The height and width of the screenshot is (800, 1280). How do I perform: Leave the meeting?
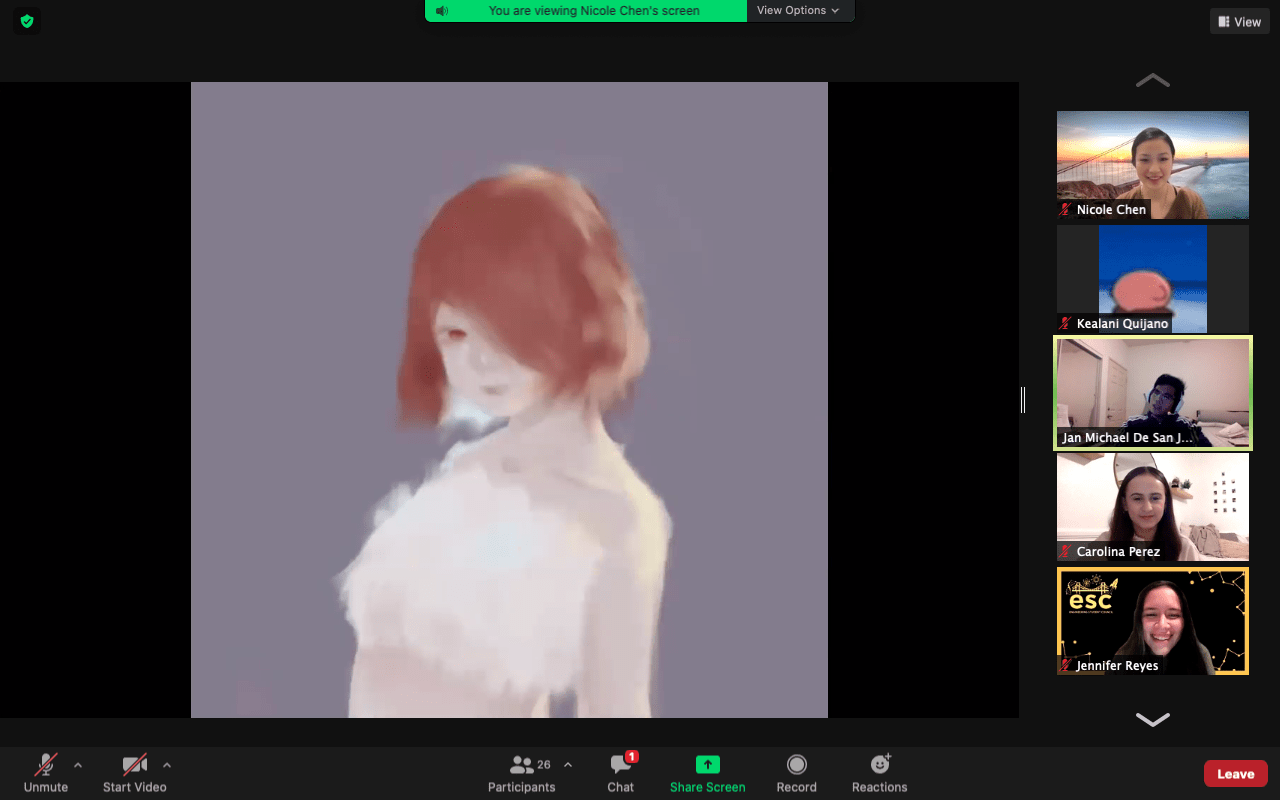click(x=1235, y=774)
